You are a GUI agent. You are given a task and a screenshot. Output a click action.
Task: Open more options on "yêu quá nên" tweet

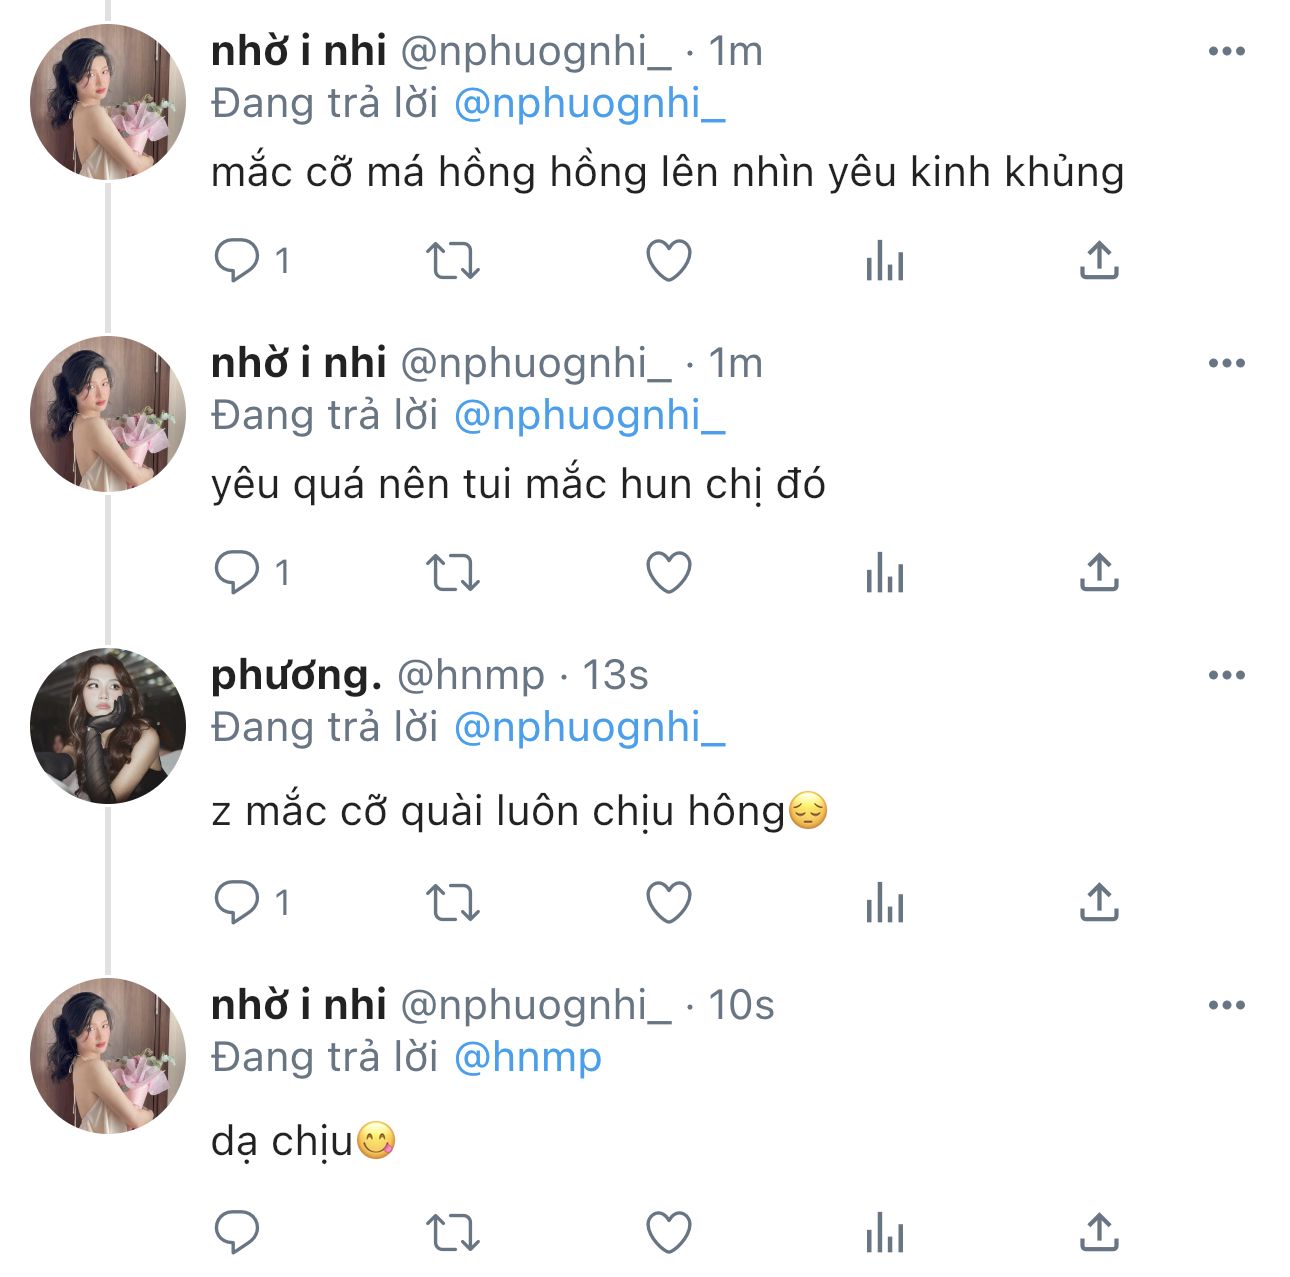click(x=1226, y=363)
